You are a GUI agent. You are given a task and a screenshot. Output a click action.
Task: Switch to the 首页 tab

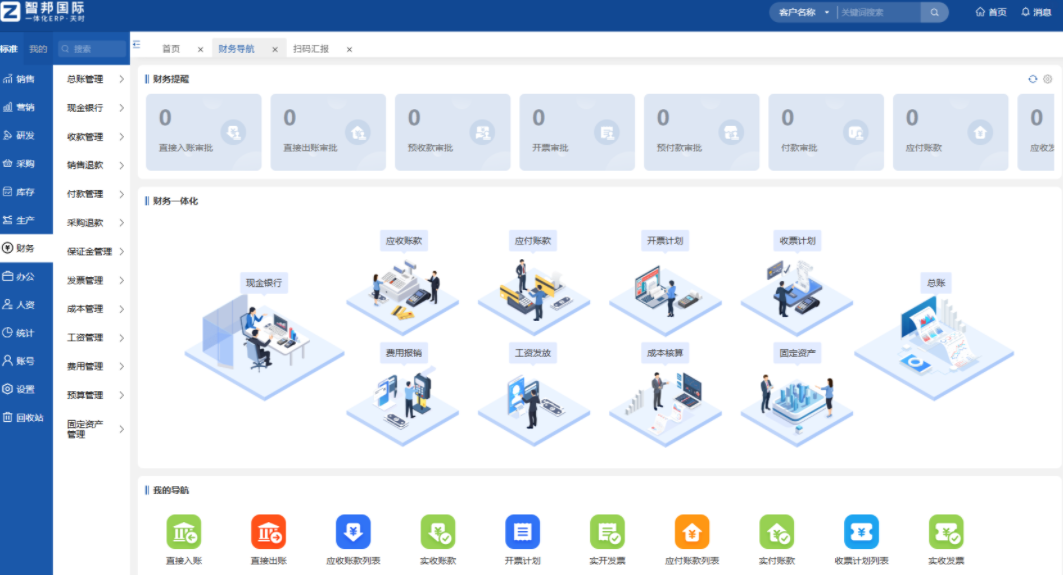click(x=171, y=49)
